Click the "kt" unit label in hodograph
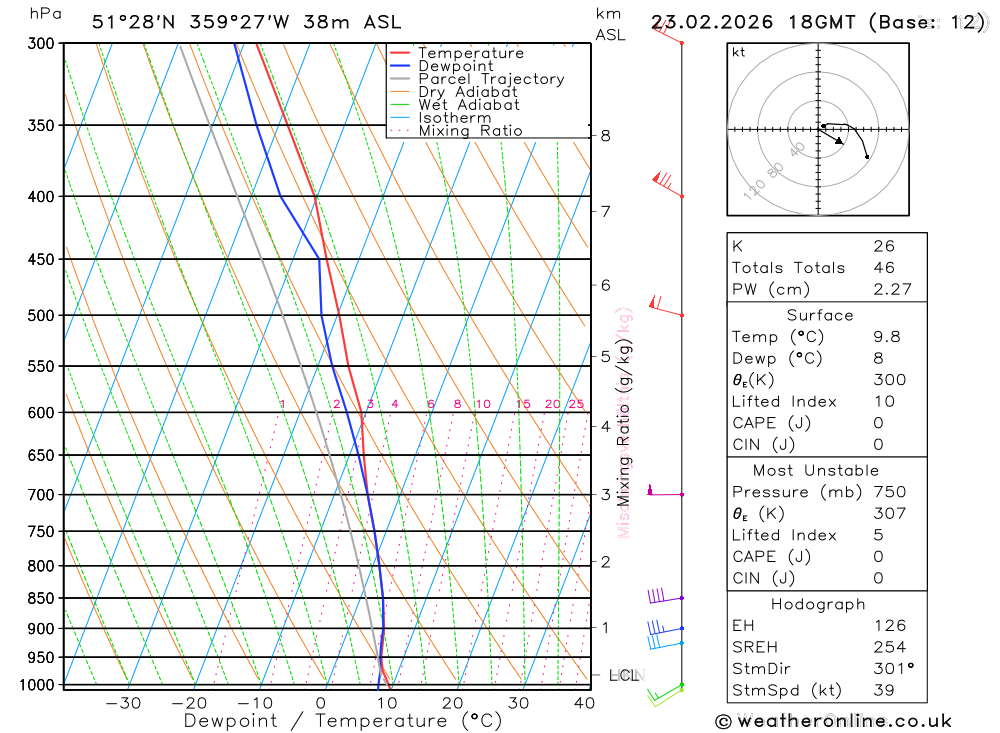1000x733 pixels. click(739, 52)
